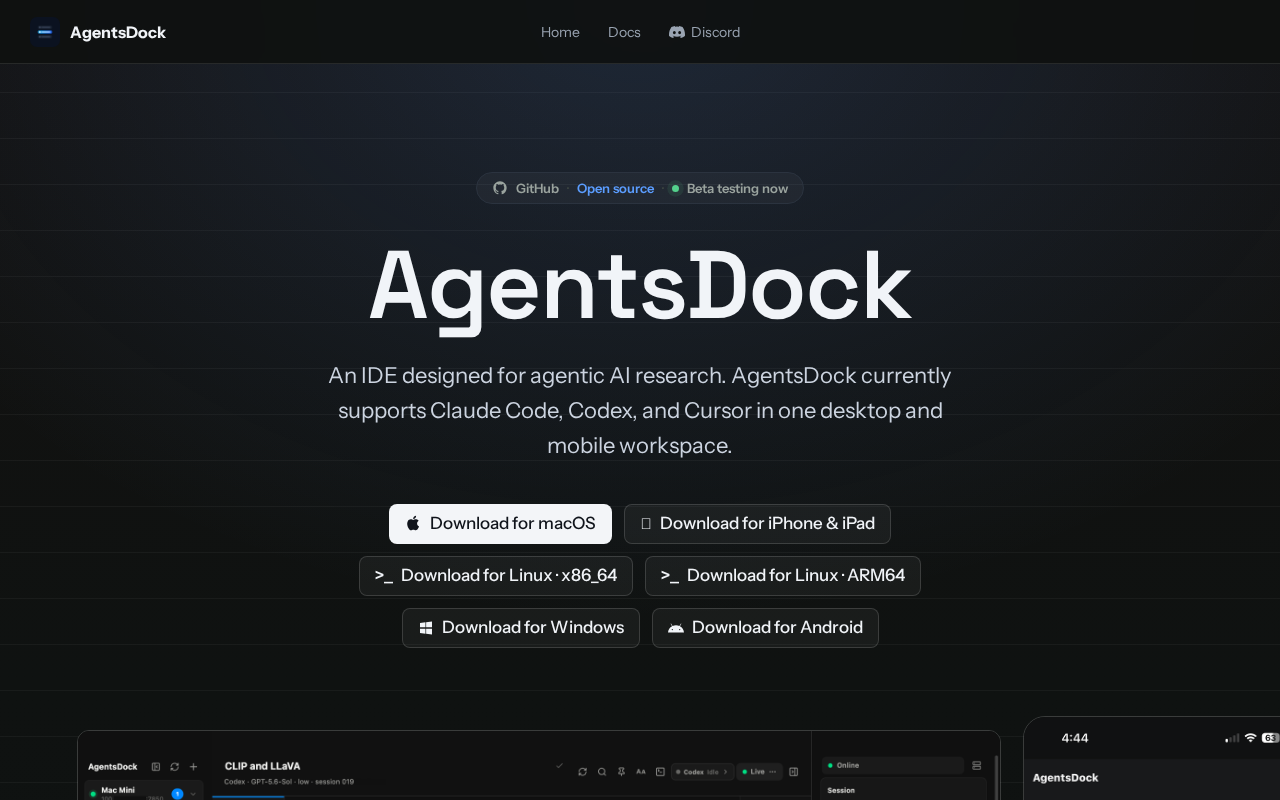Click the plus icon in desktop preview sidebar
Viewport: 1280px width, 800px height.
click(x=193, y=767)
